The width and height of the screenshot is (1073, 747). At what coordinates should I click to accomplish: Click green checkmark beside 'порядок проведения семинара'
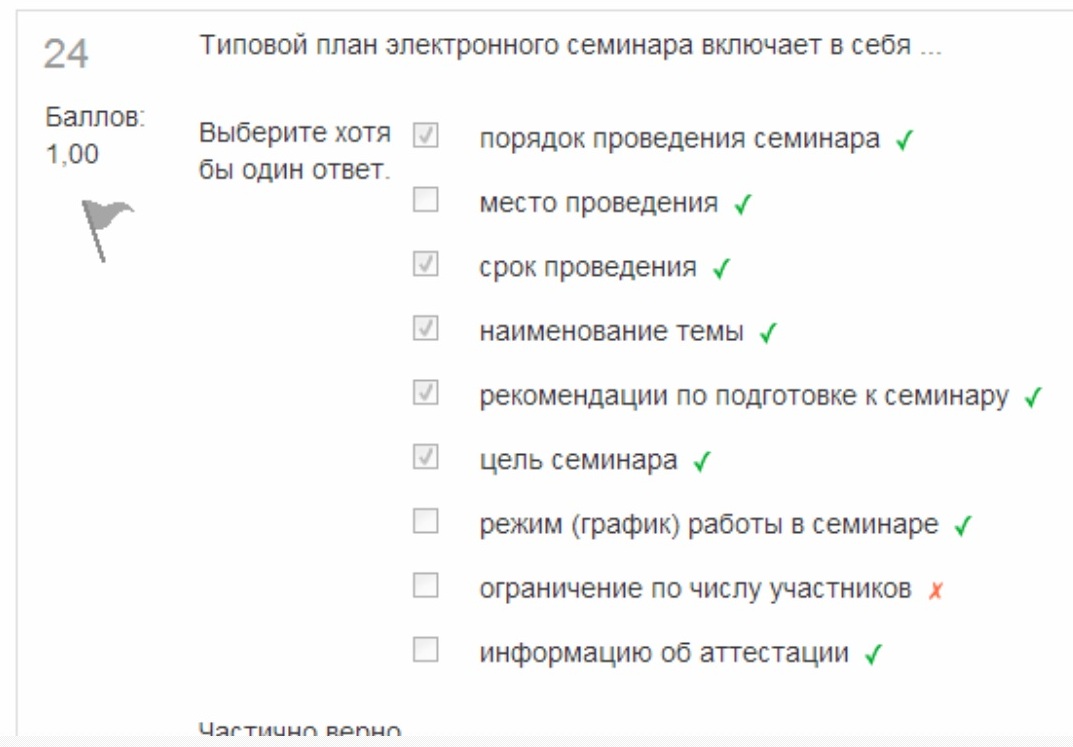(905, 140)
